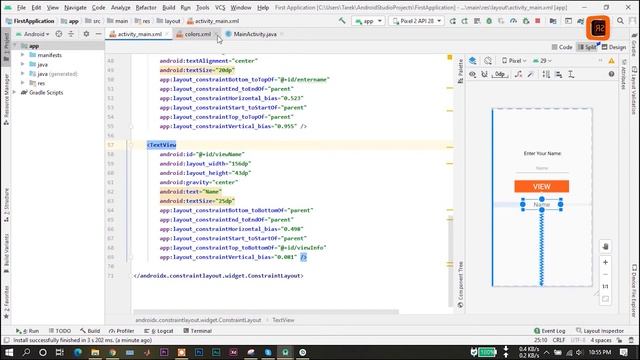
Task: Click the Debug app bug icon
Action: [x=489, y=21]
